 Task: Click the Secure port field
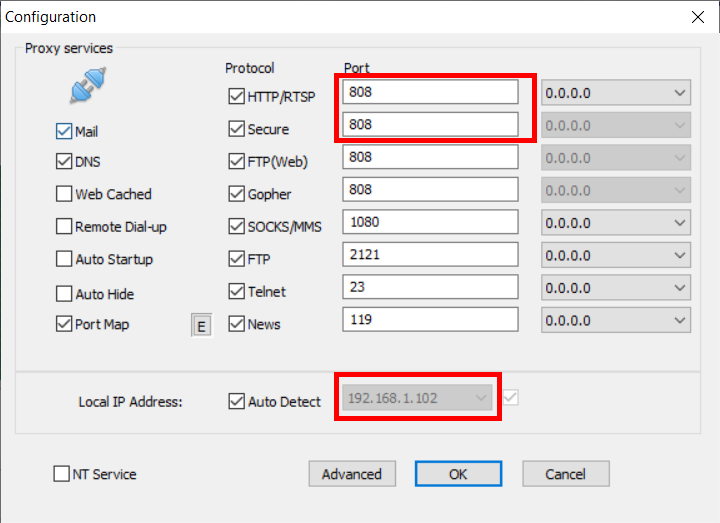430,124
